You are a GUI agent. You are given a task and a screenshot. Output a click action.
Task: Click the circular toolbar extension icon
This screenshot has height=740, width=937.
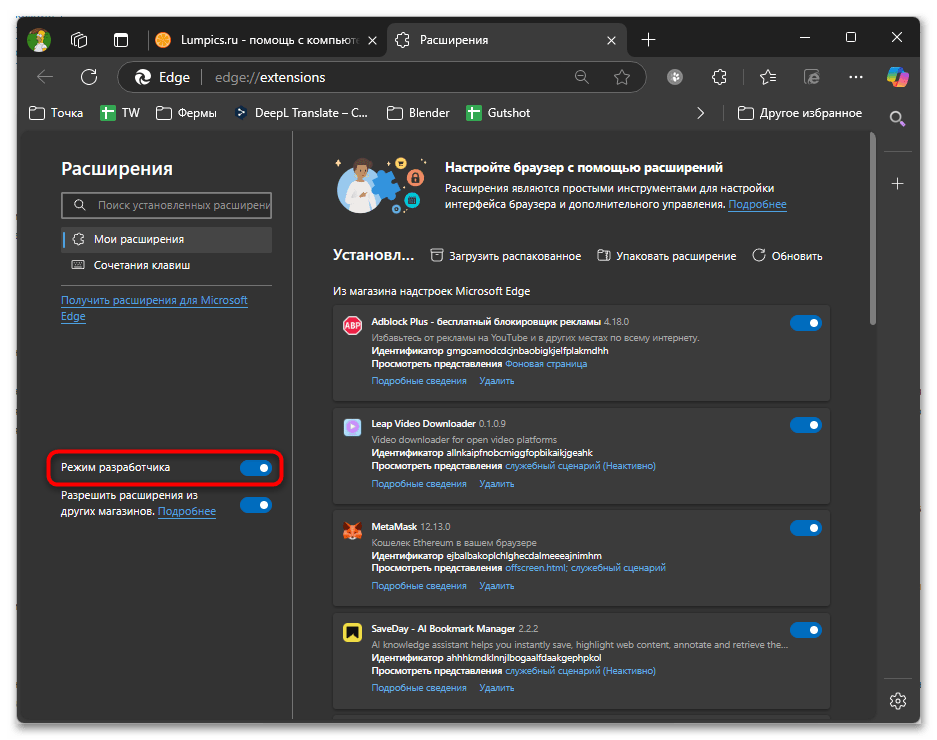675,77
